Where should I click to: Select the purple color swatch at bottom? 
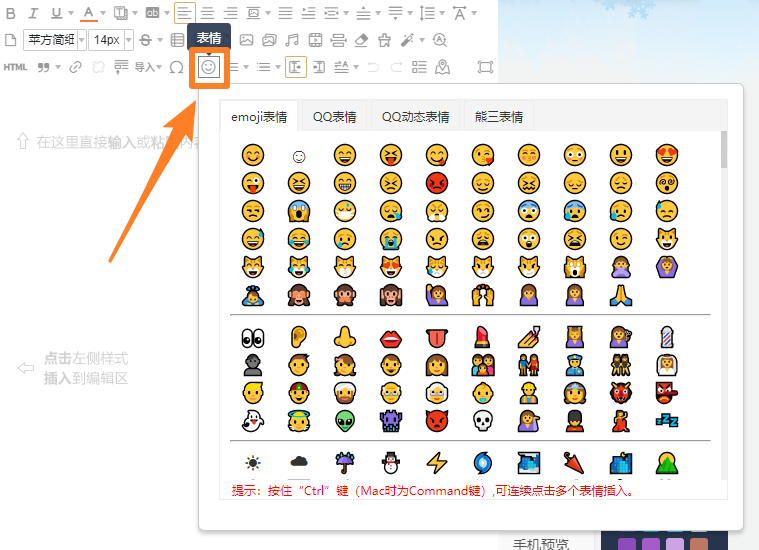coord(627,544)
